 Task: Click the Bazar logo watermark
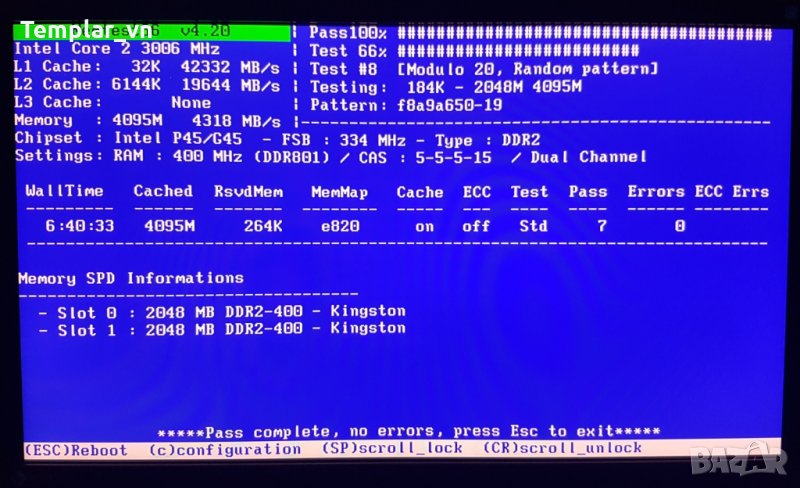[x=750, y=462]
